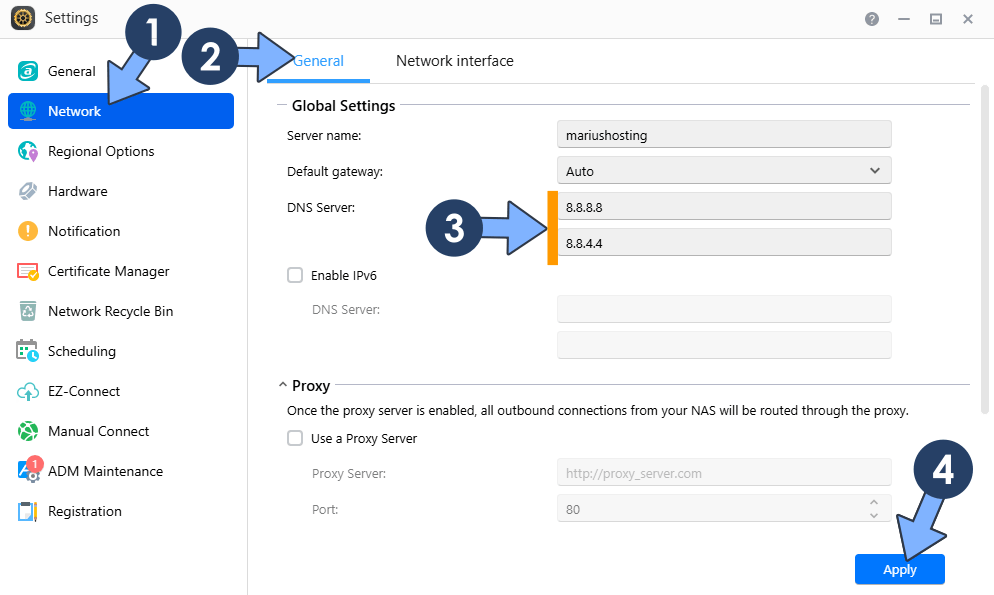
Task: Click the Hardware icon
Action: tap(27, 191)
